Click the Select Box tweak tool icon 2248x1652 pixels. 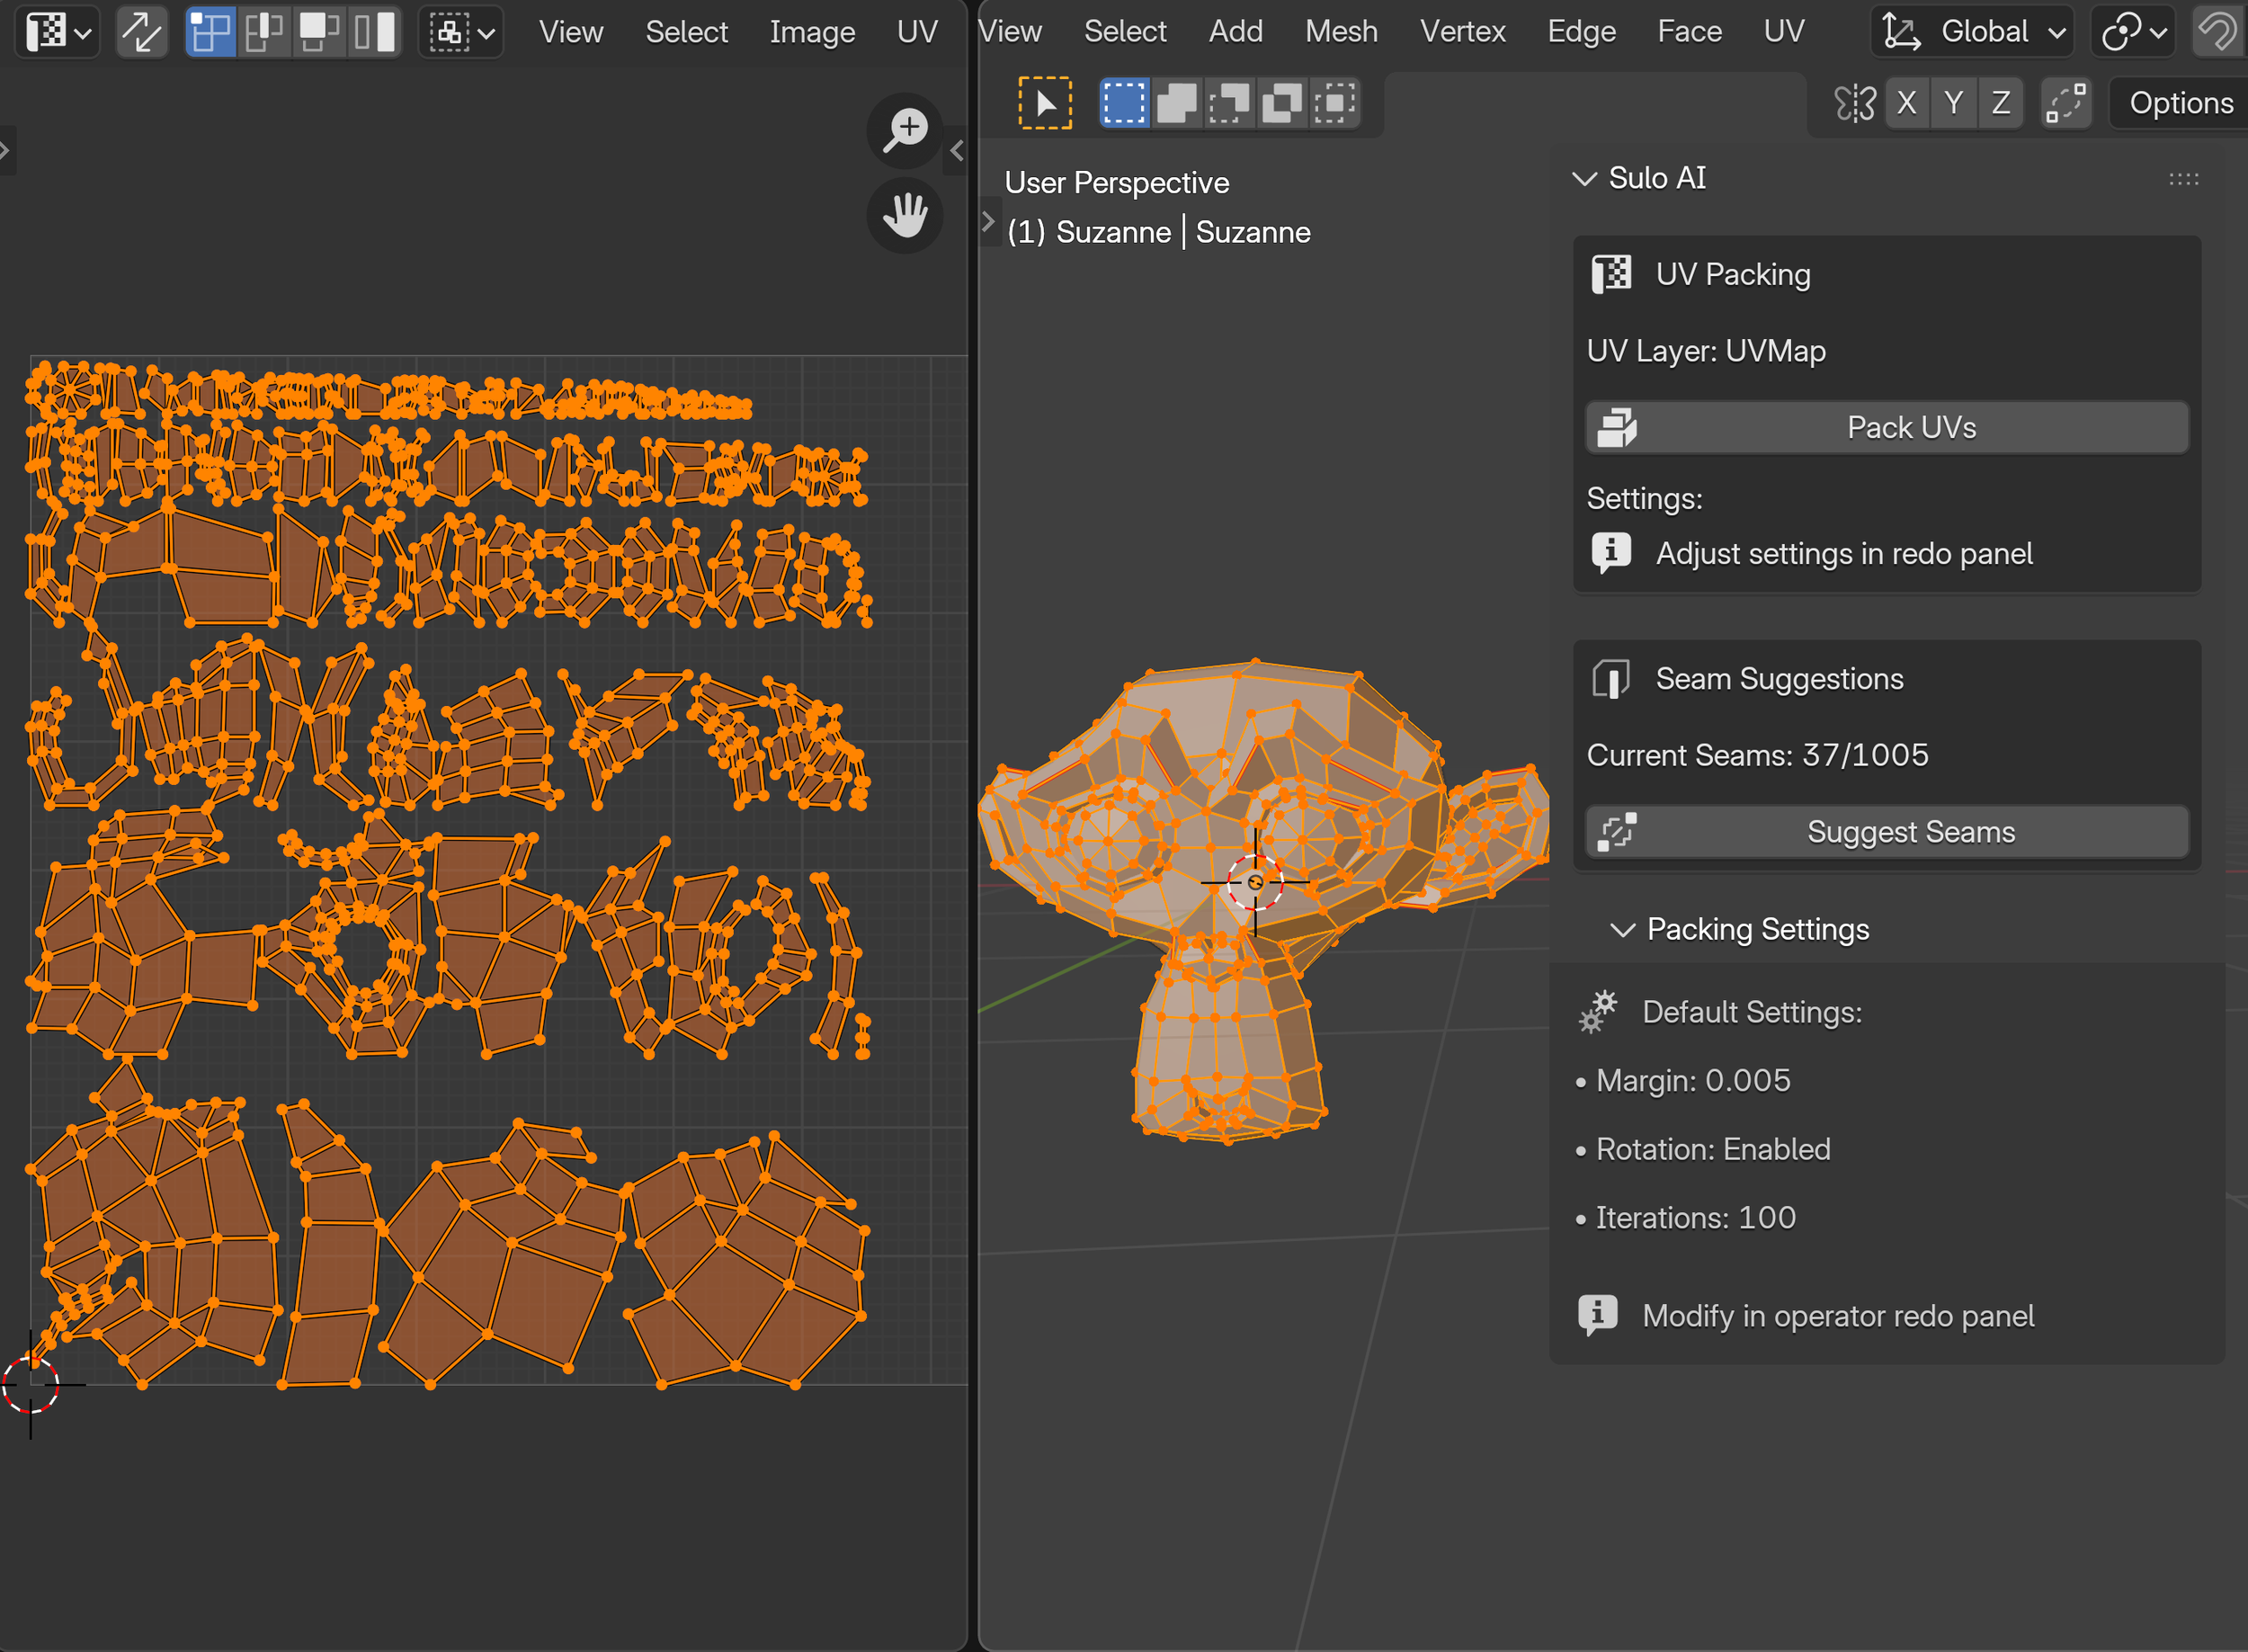pos(1045,103)
